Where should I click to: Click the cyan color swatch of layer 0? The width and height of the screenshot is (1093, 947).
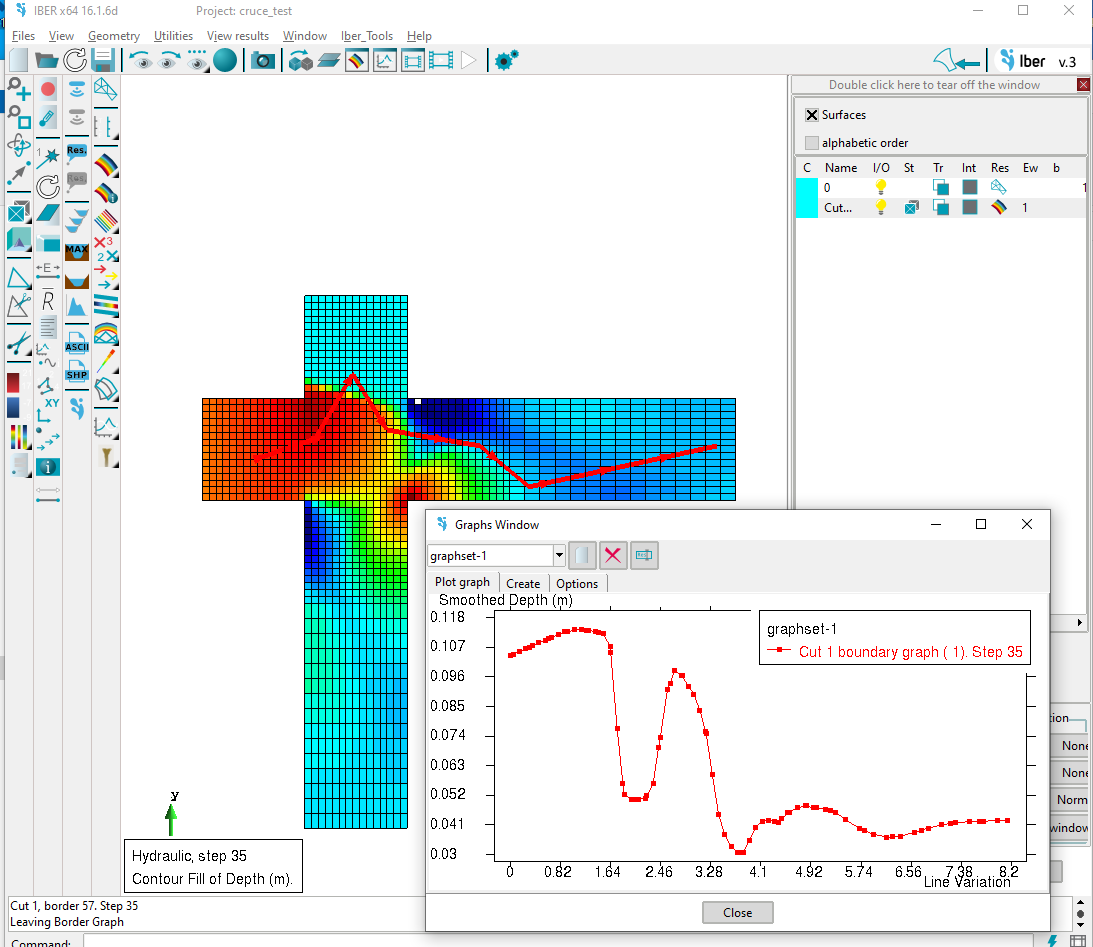coord(807,187)
